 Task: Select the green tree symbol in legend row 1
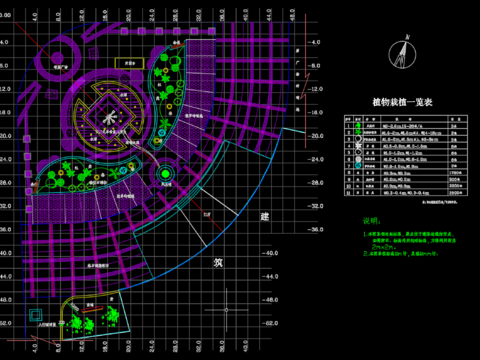(358, 126)
